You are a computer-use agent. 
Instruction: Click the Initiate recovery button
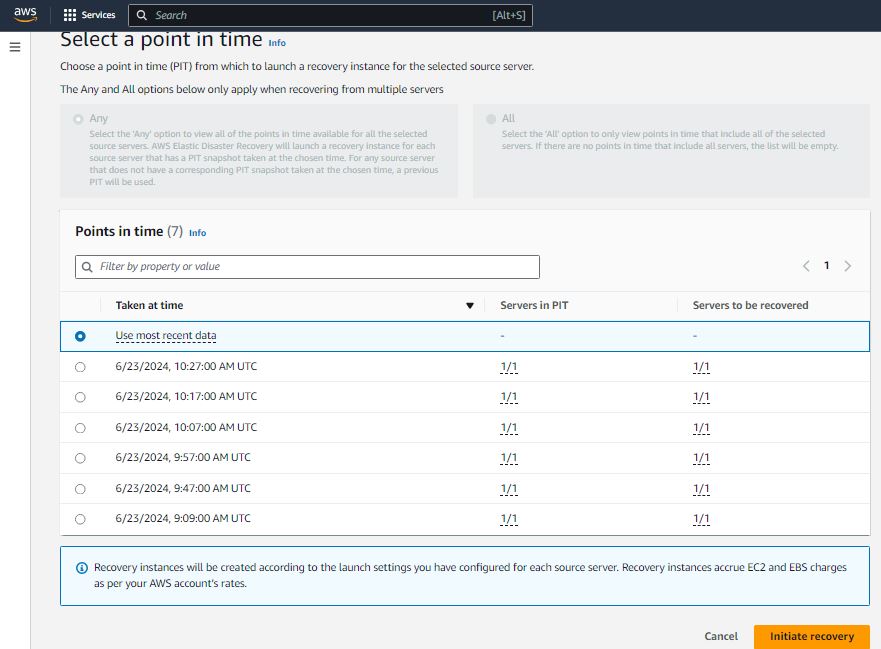(811, 636)
